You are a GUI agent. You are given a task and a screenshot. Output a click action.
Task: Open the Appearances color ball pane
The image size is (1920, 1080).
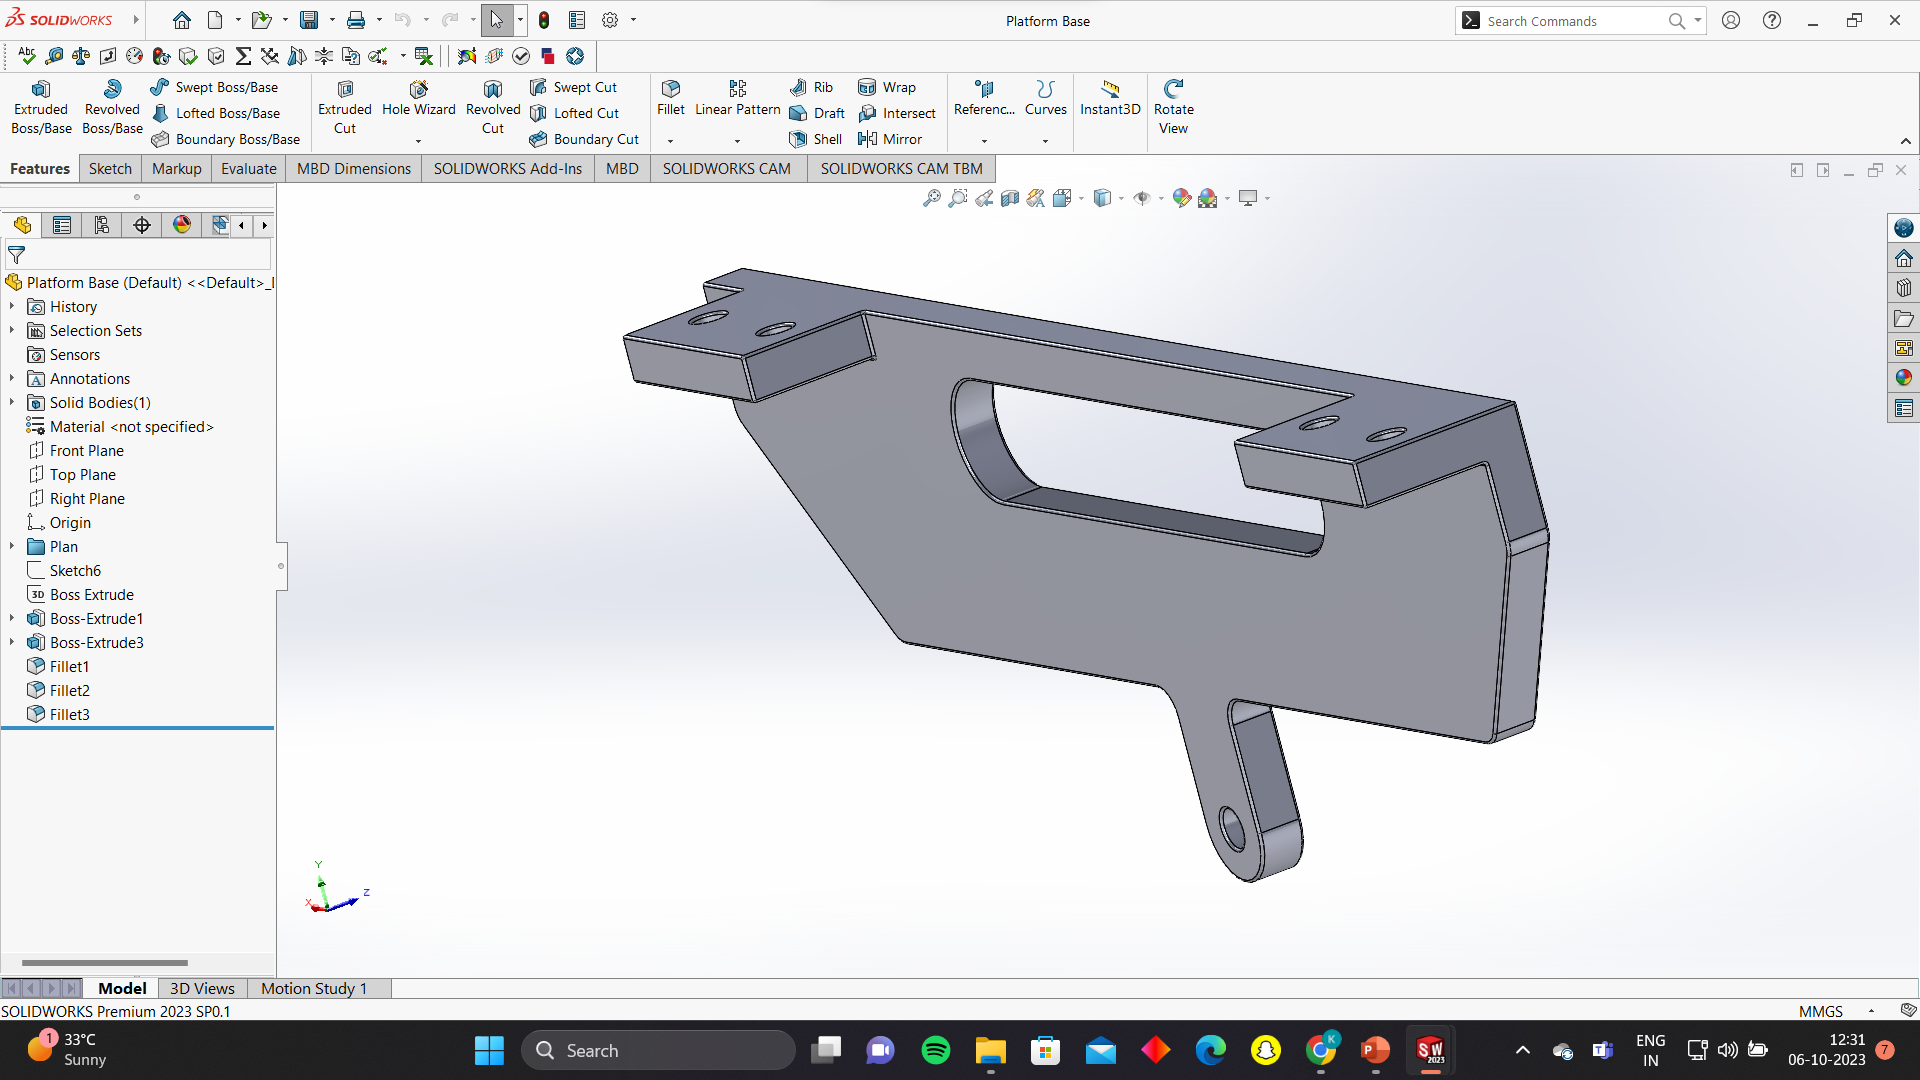(1903, 378)
